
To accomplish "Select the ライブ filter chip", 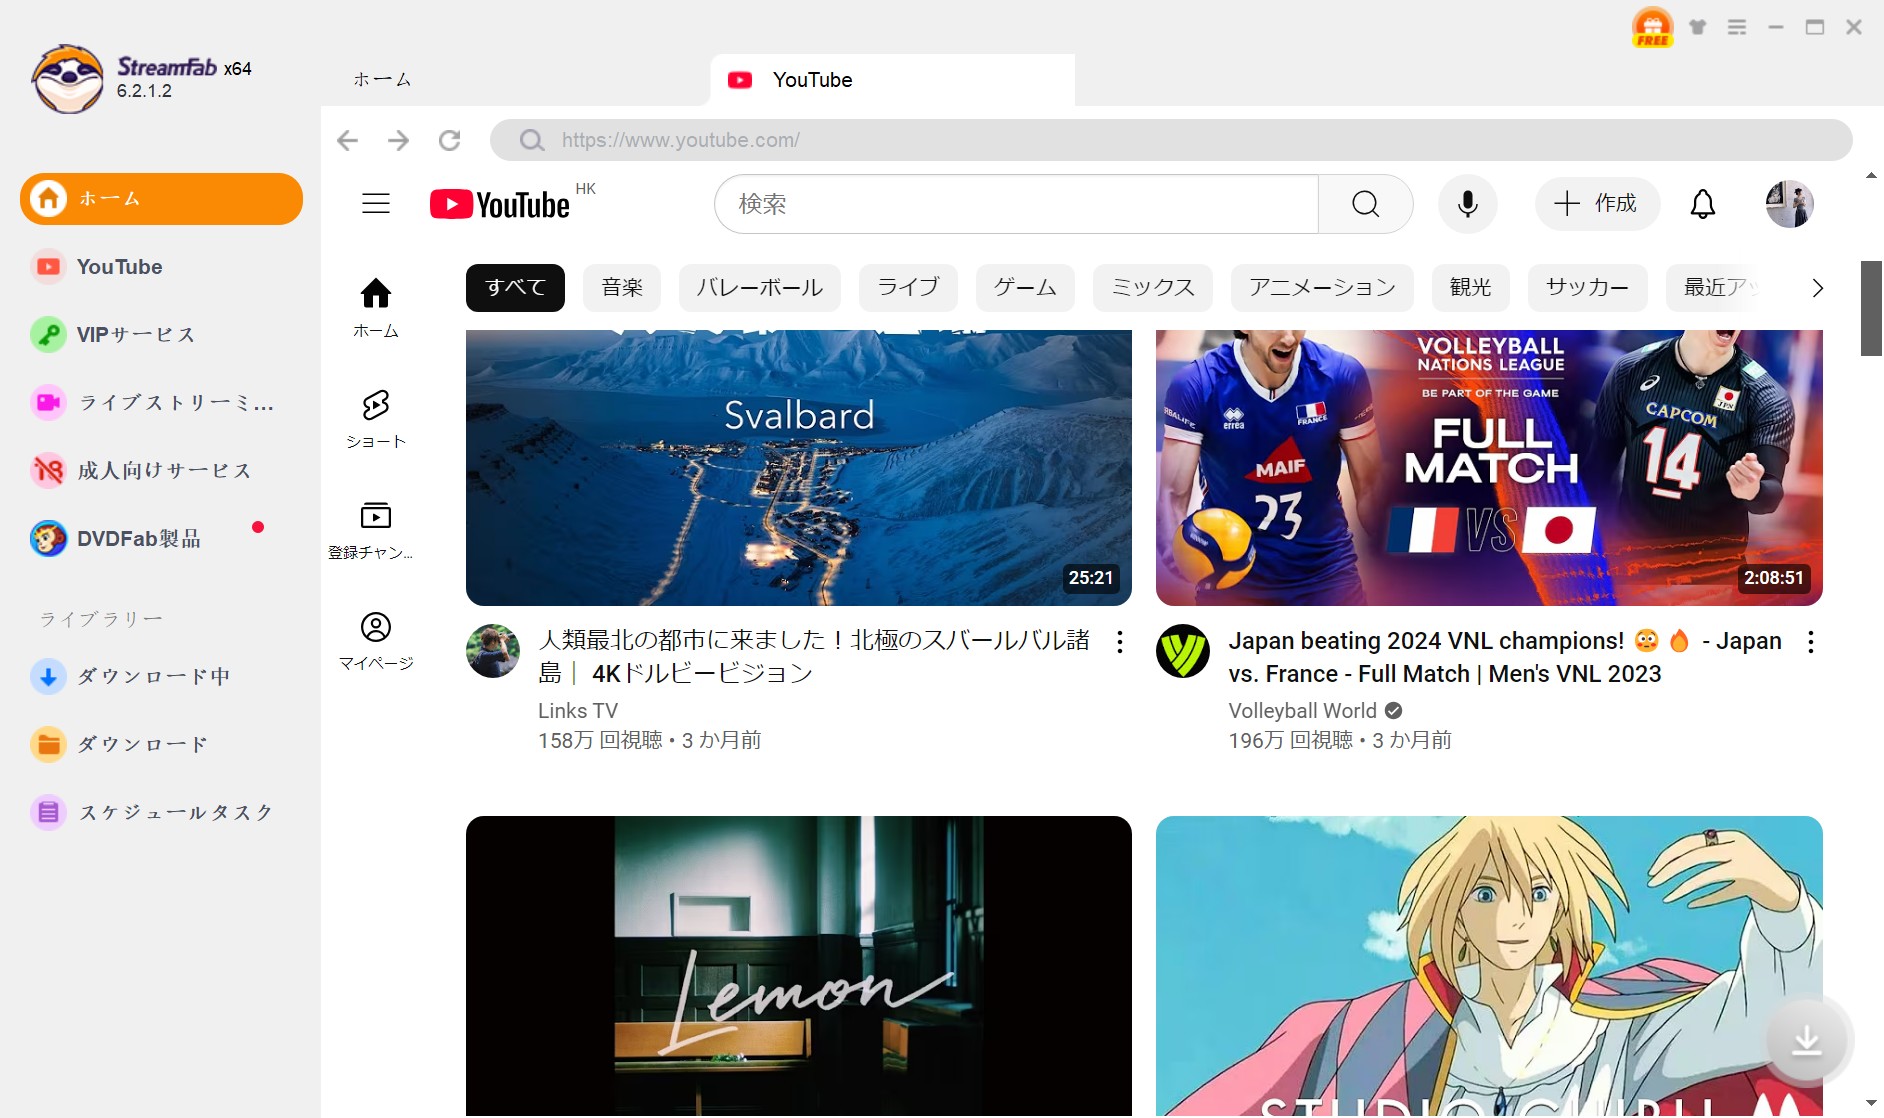I will [908, 288].
